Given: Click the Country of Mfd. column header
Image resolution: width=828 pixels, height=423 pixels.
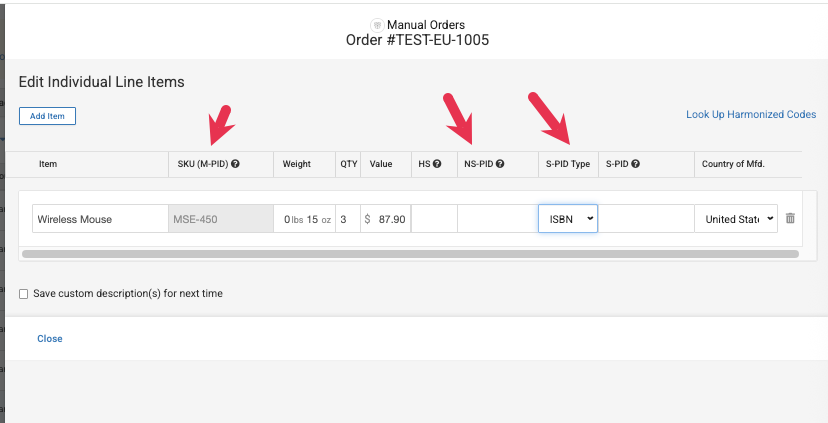Looking at the screenshot, I should pyautogui.click(x=733, y=164).
